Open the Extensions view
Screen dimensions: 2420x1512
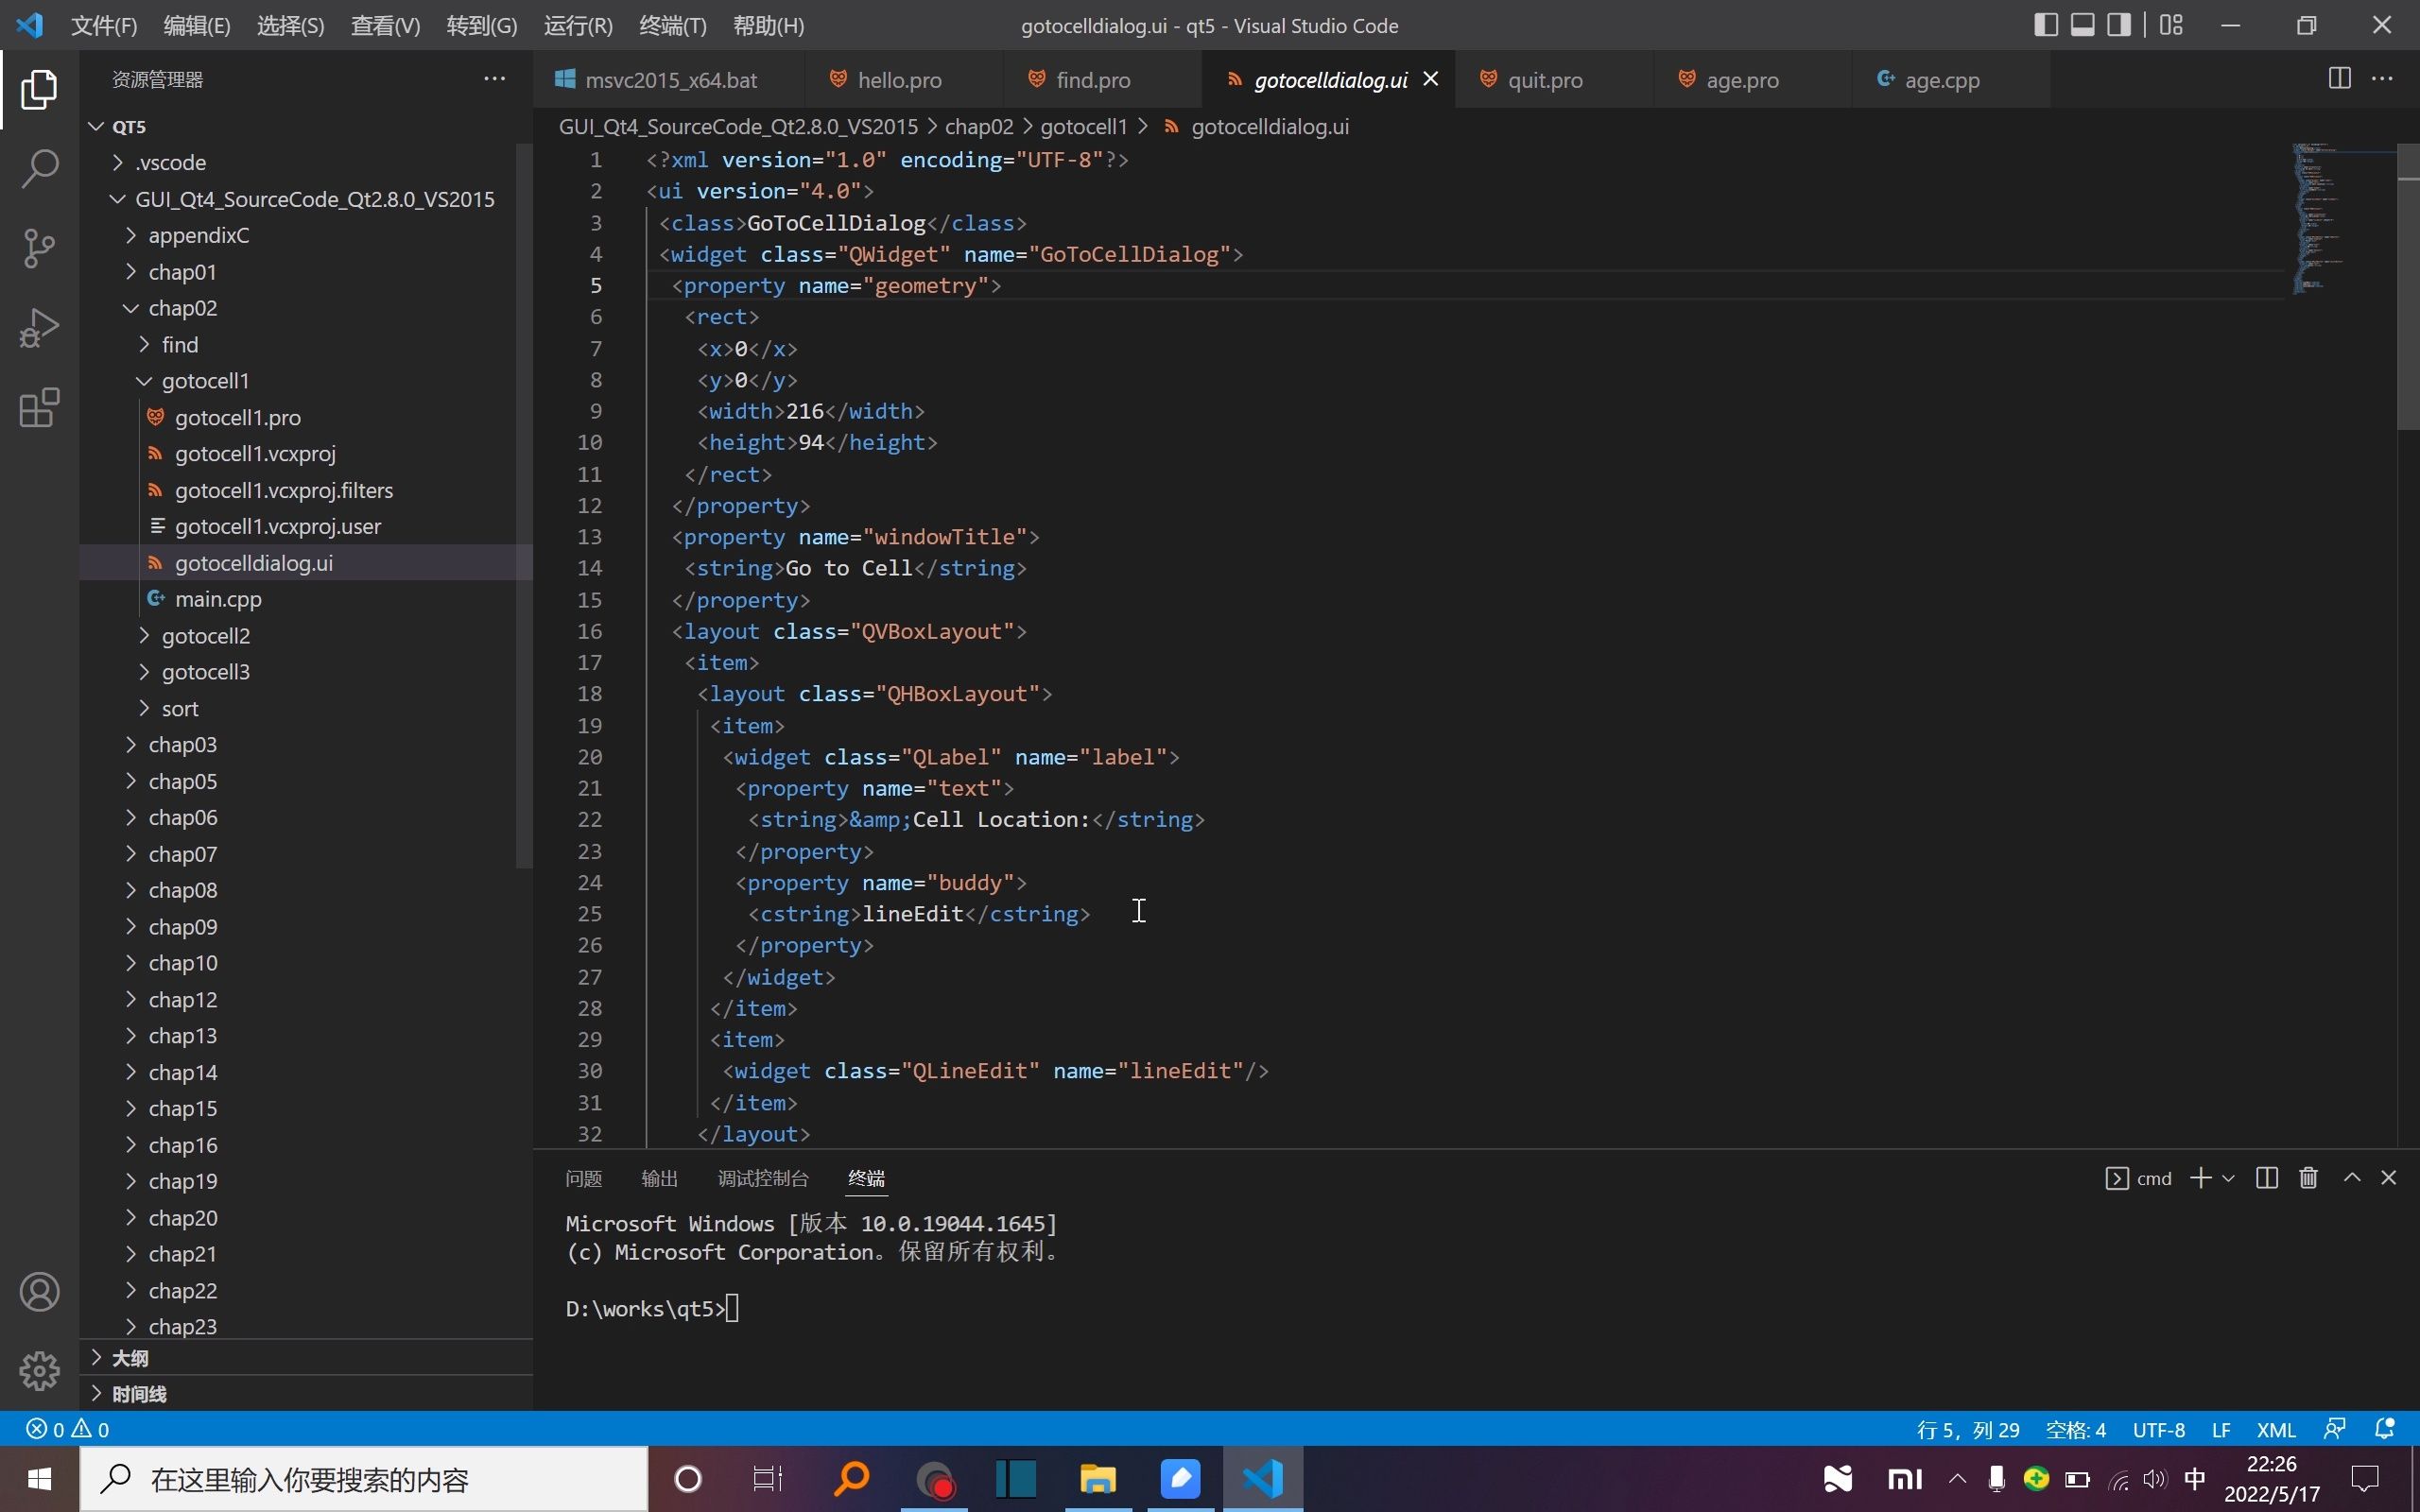coord(38,407)
